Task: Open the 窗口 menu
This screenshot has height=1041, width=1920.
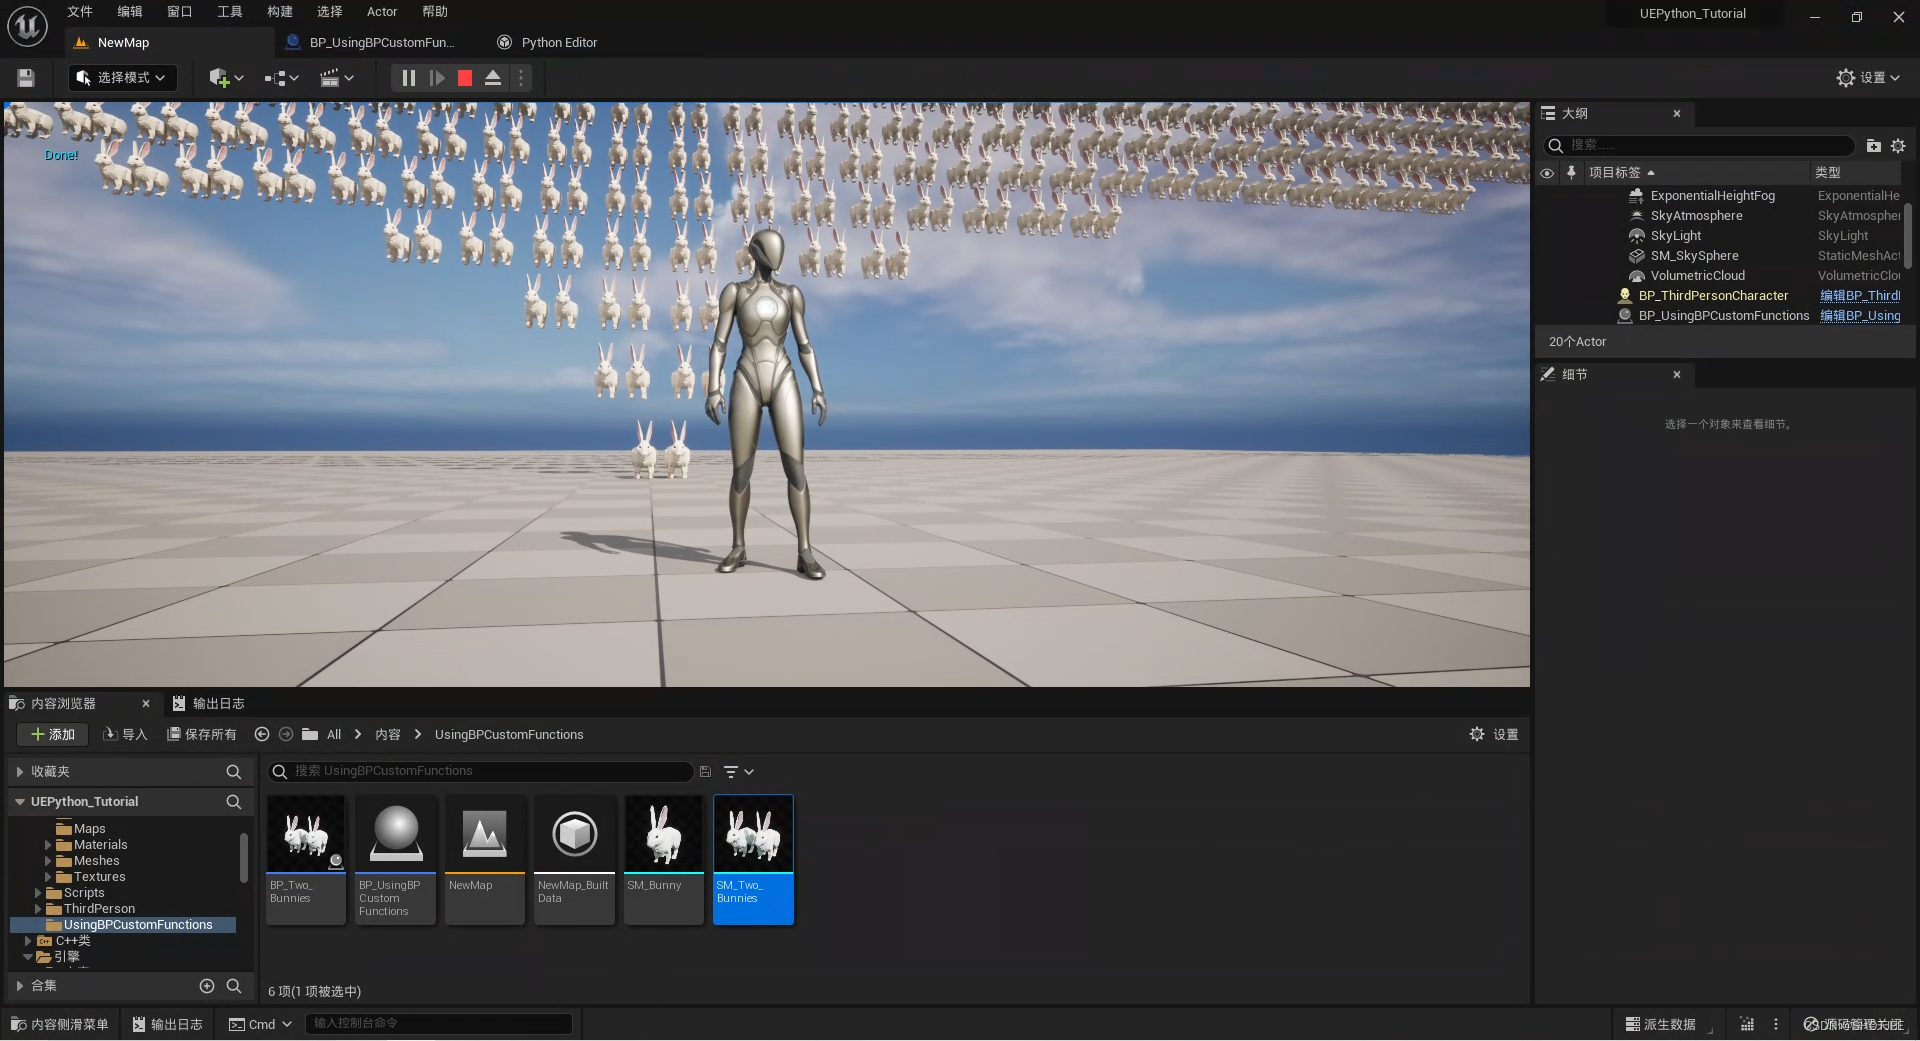Action: tap(180, 12)
